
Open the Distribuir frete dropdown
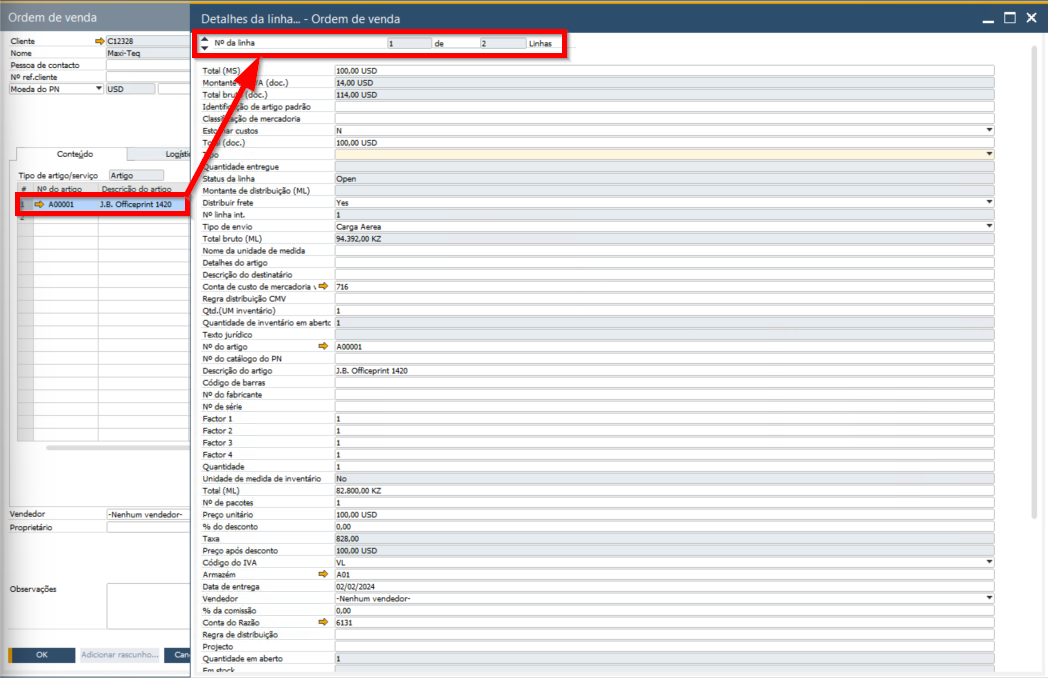989,202
